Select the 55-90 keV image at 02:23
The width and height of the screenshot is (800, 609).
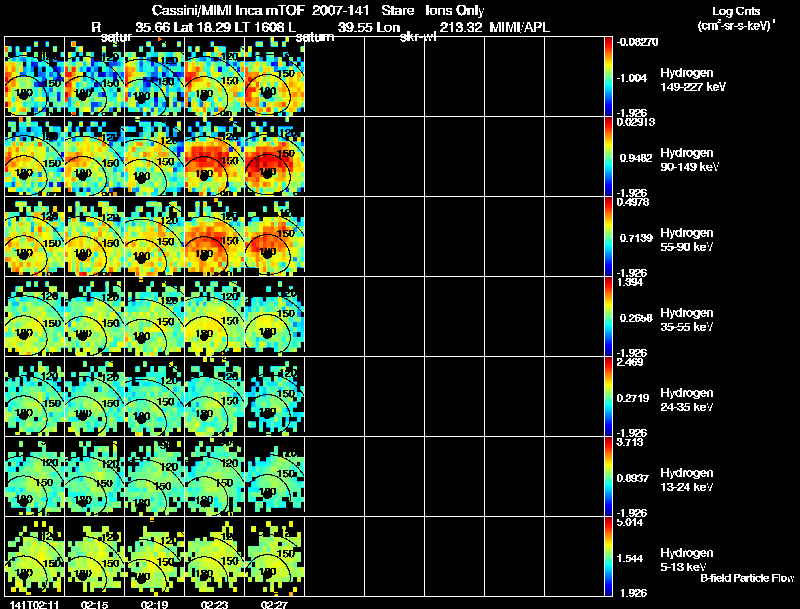[x=214, y=237]
